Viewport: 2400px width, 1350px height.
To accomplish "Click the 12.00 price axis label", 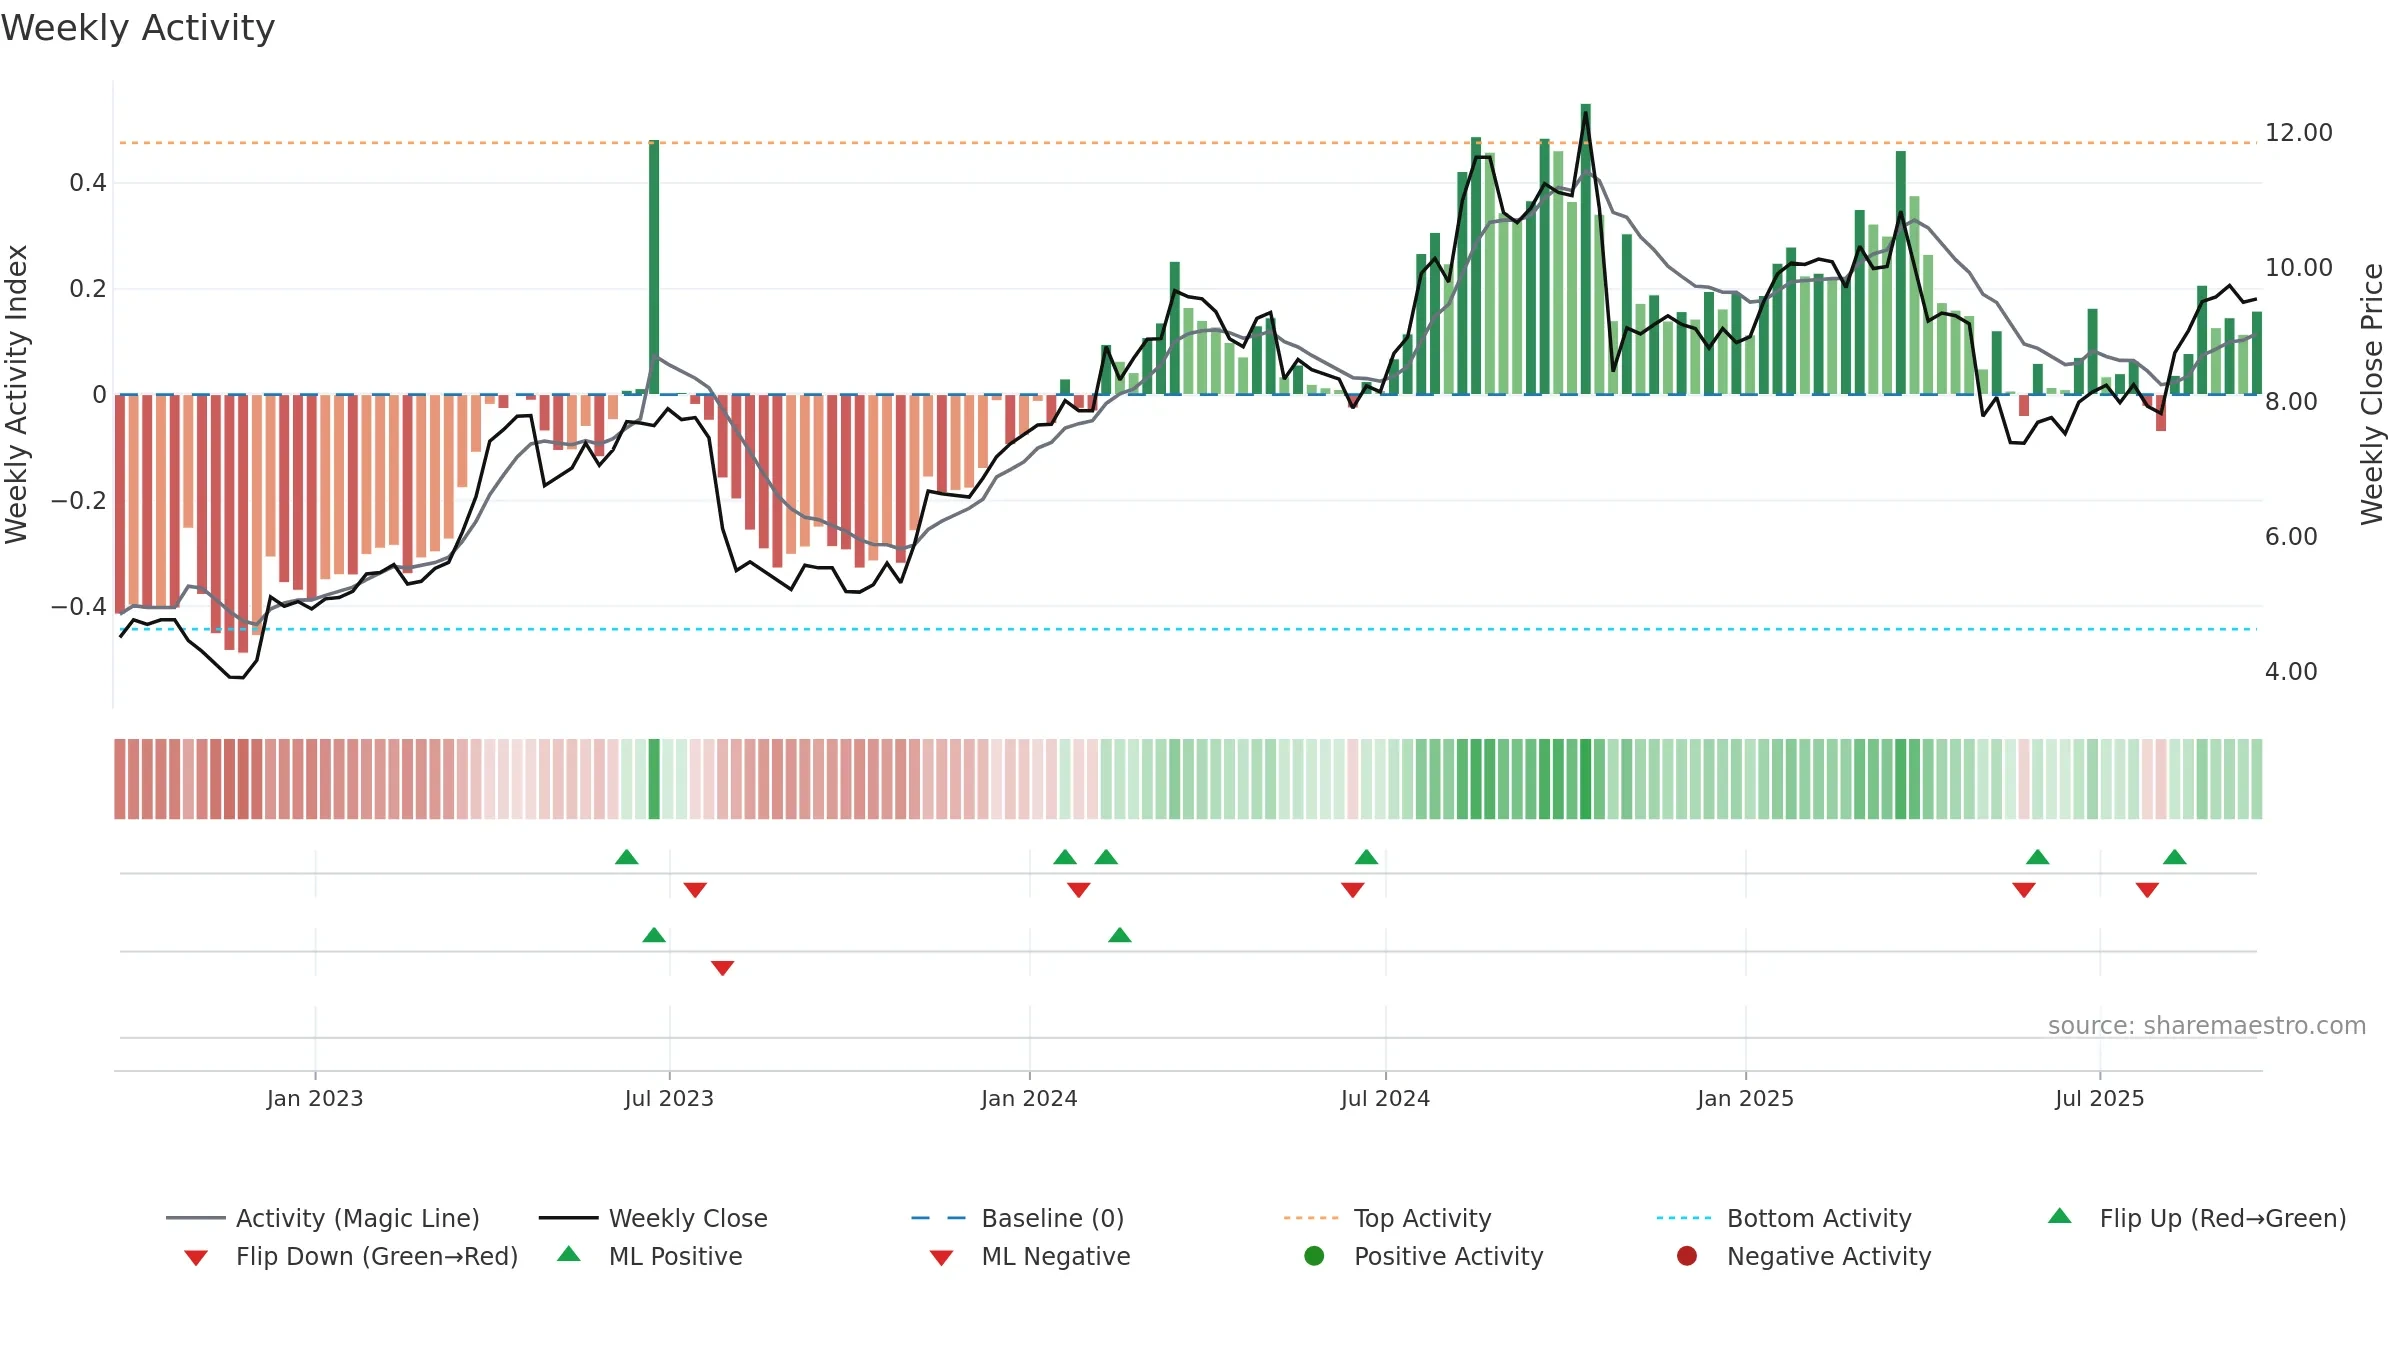I will click(2298, 133).
